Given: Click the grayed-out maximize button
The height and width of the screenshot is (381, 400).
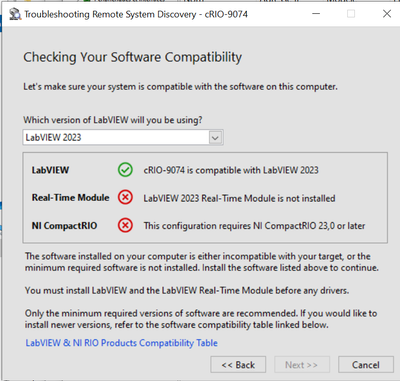Looking at the screenshot, I should pos(351,14).
